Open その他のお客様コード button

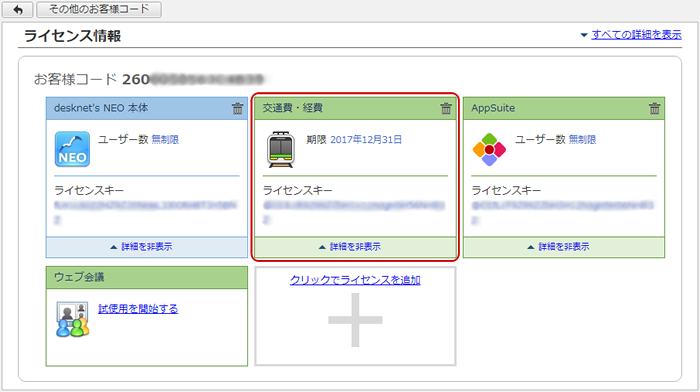tap(99, 9)
